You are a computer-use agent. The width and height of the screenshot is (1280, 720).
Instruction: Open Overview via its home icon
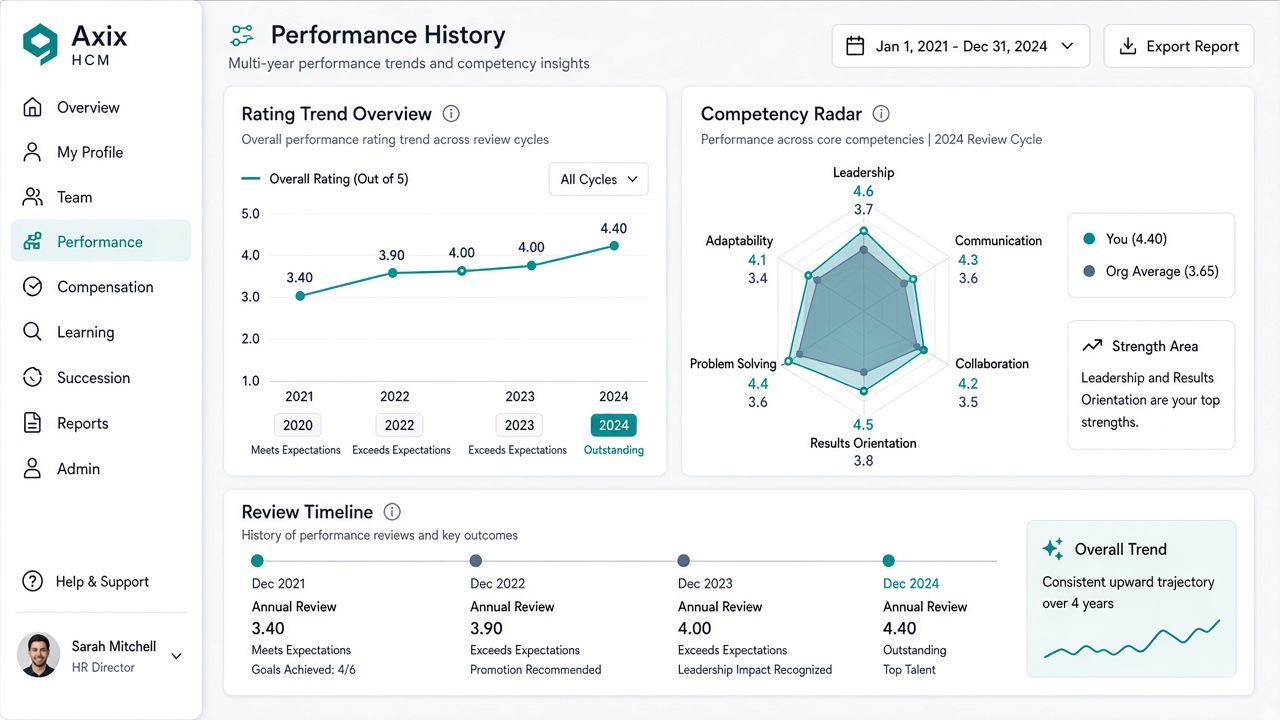click(33, 107)
